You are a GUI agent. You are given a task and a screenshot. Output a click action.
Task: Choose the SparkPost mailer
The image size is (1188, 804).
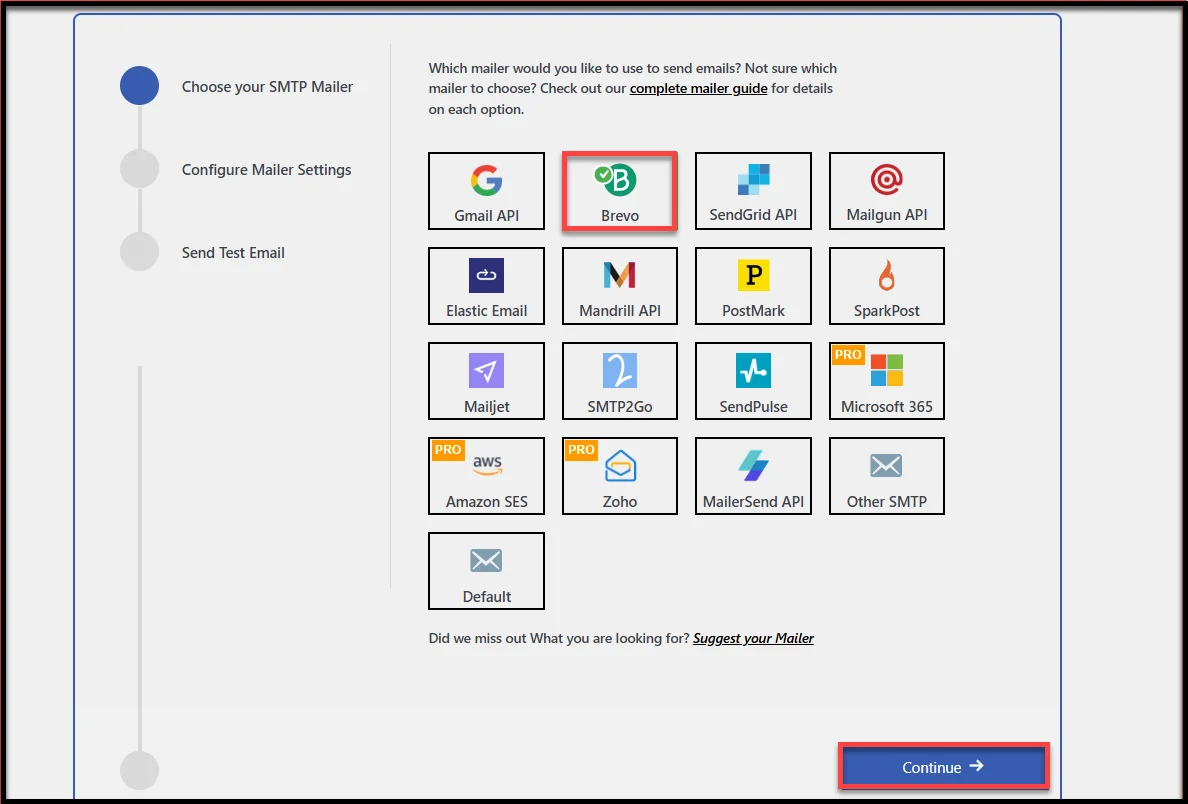click(x=886, y=286)
